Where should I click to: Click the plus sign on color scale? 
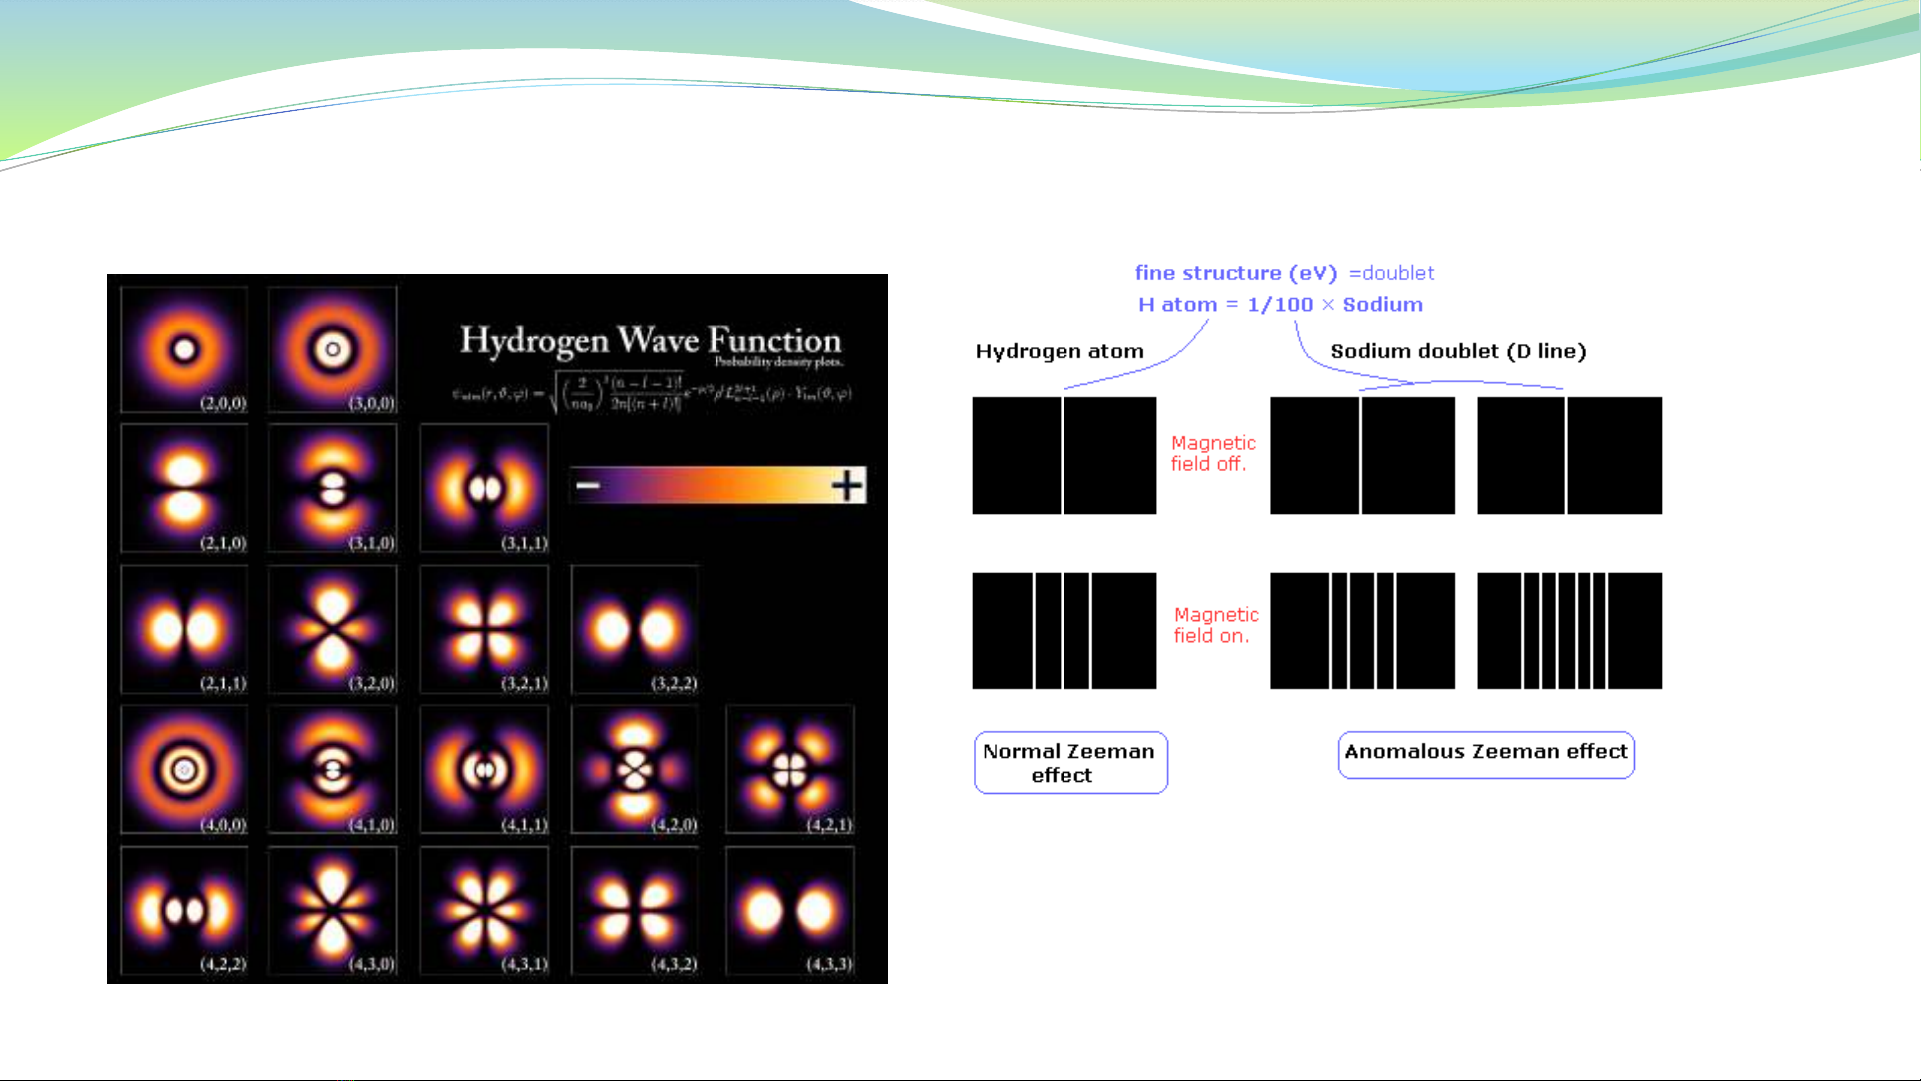(847, 486)
